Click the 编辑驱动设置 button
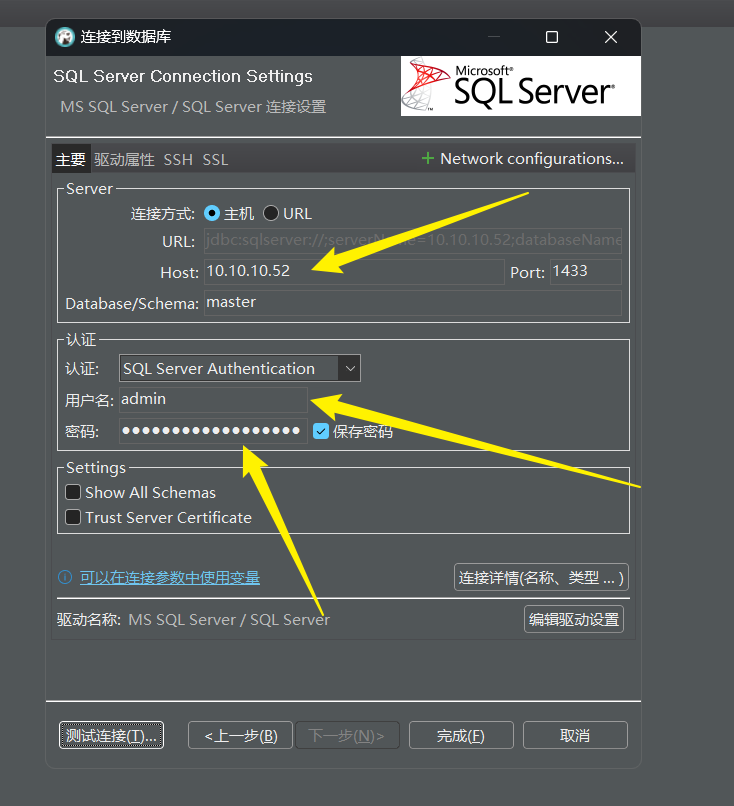This screenshot has height=806, width=734. pyautogui.click(x=574, y=619)
